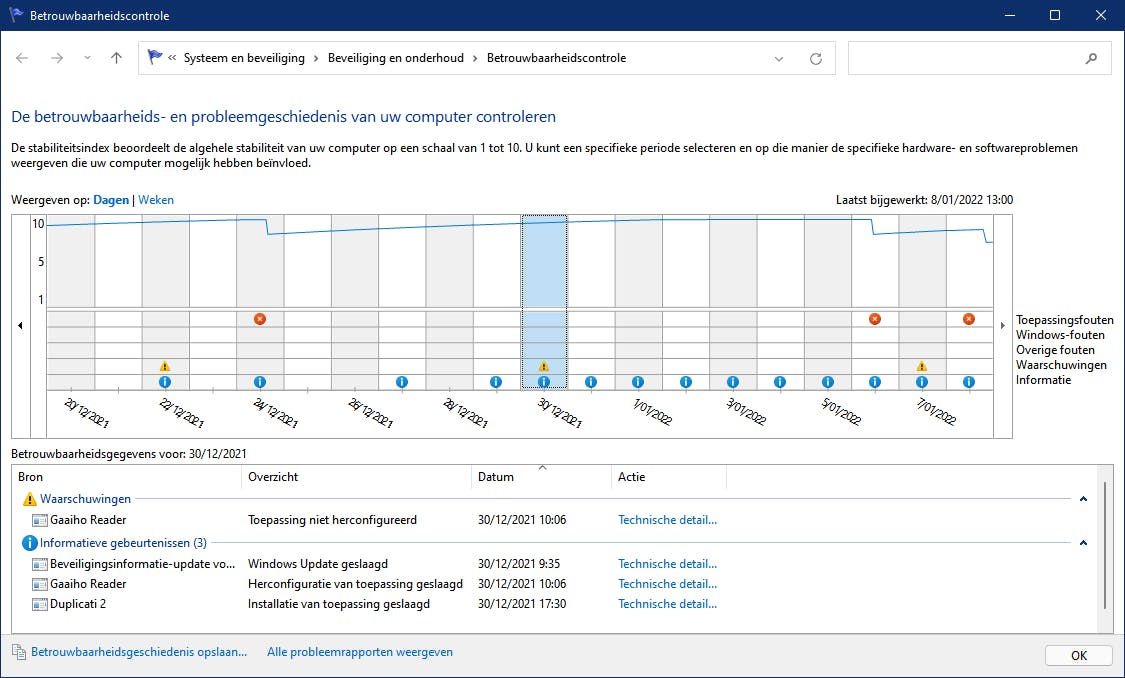Expand the breadcrumb overflow chevron «
The image size is (1125, 678).
(x=172, y=58)
